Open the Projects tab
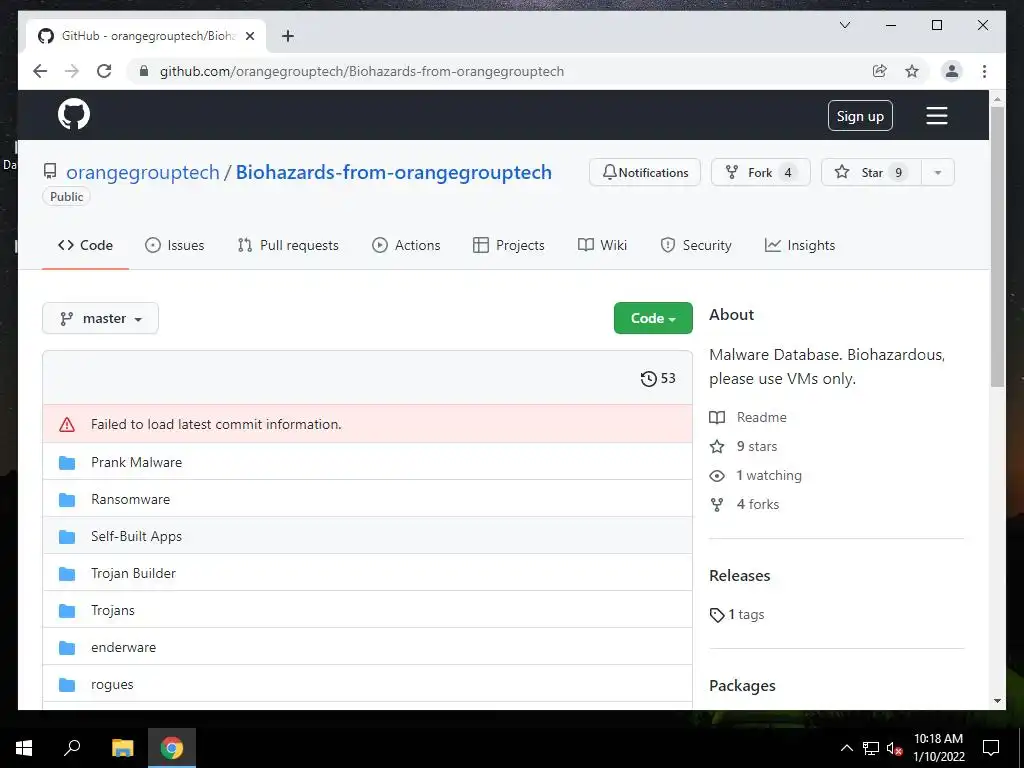 tap(509, 246)
